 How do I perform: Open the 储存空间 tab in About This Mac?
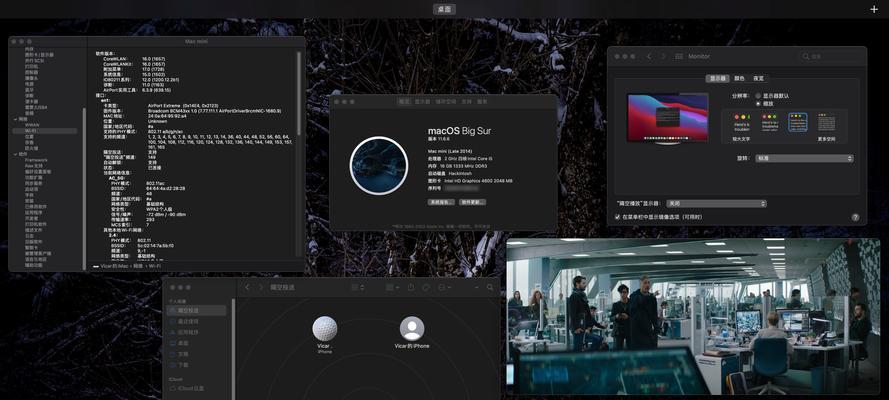(446, 101)
